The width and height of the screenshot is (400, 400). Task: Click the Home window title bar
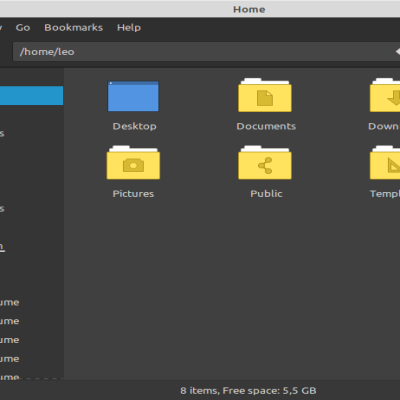200,9
